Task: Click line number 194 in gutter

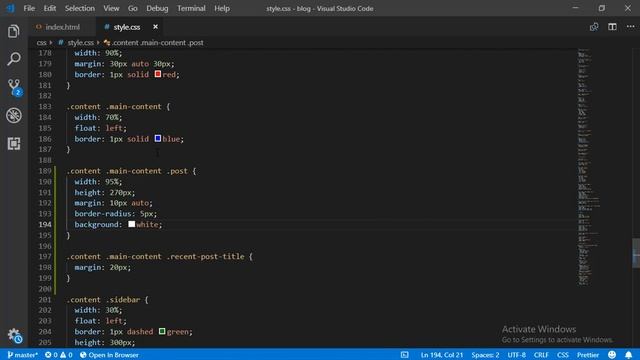Action: (x=45, y=224)
